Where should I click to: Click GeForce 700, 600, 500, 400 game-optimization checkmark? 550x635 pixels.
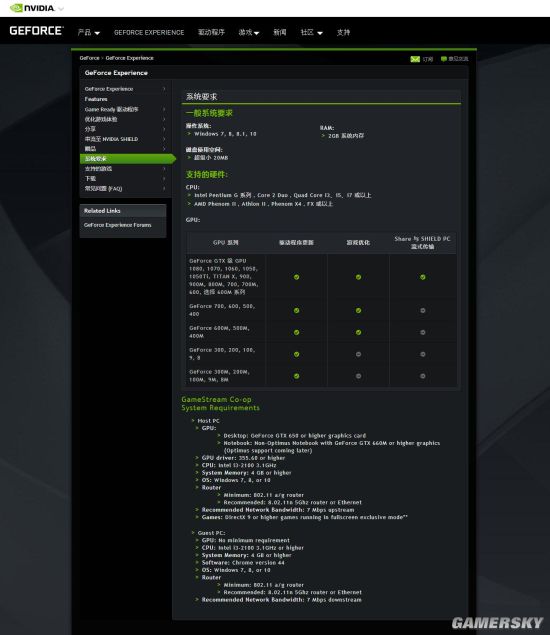point(358,310)
